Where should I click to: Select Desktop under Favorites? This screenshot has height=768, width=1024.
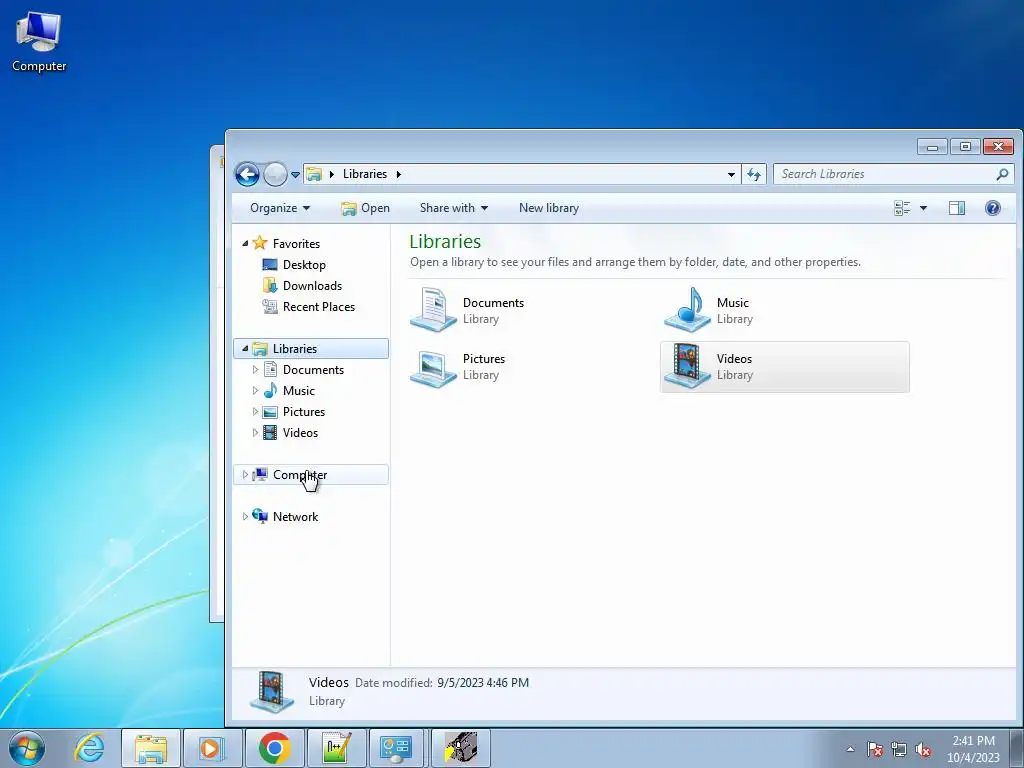pos(304,265)
